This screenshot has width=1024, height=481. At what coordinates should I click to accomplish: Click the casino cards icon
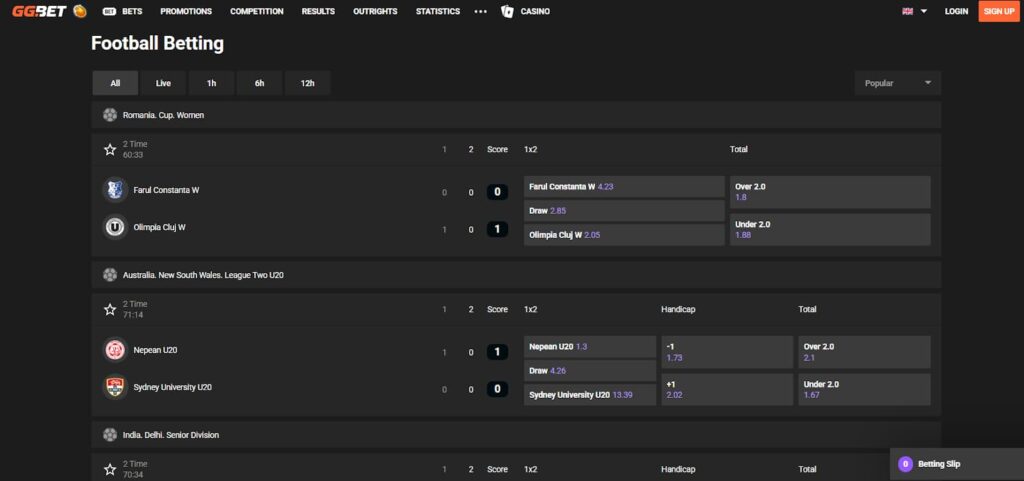(x=507, y=11)
